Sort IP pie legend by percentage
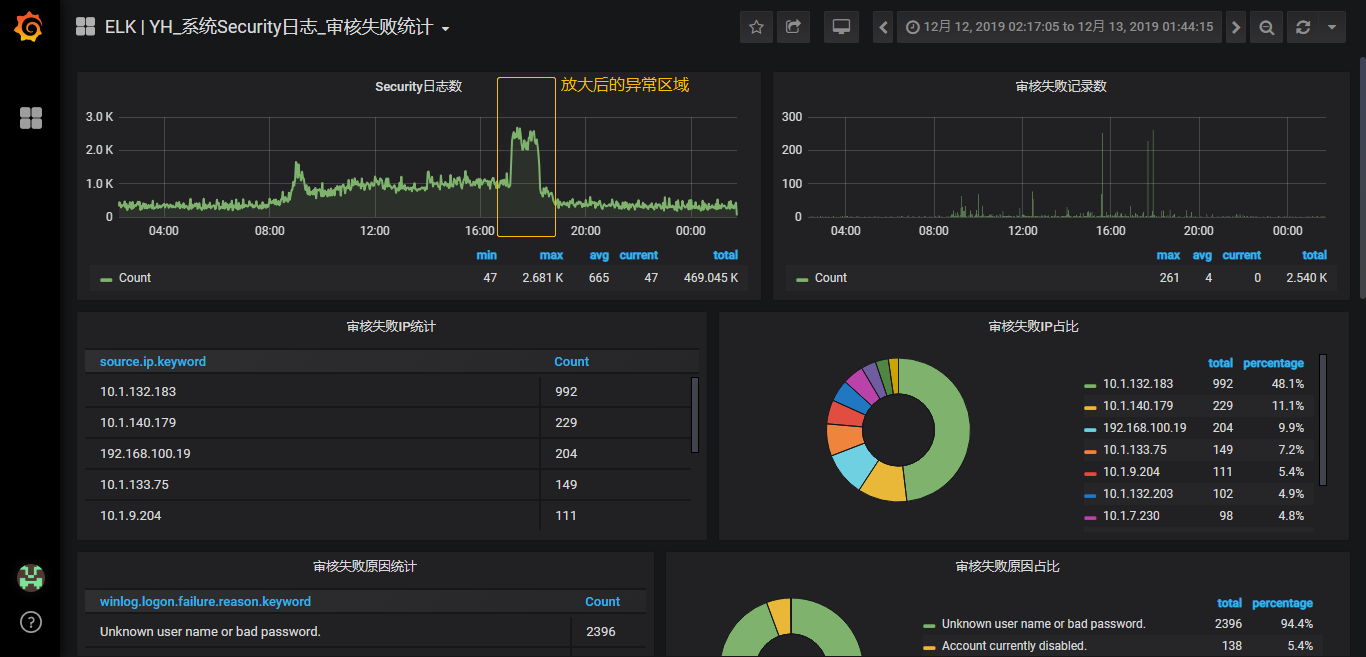 click(1273, 363)
